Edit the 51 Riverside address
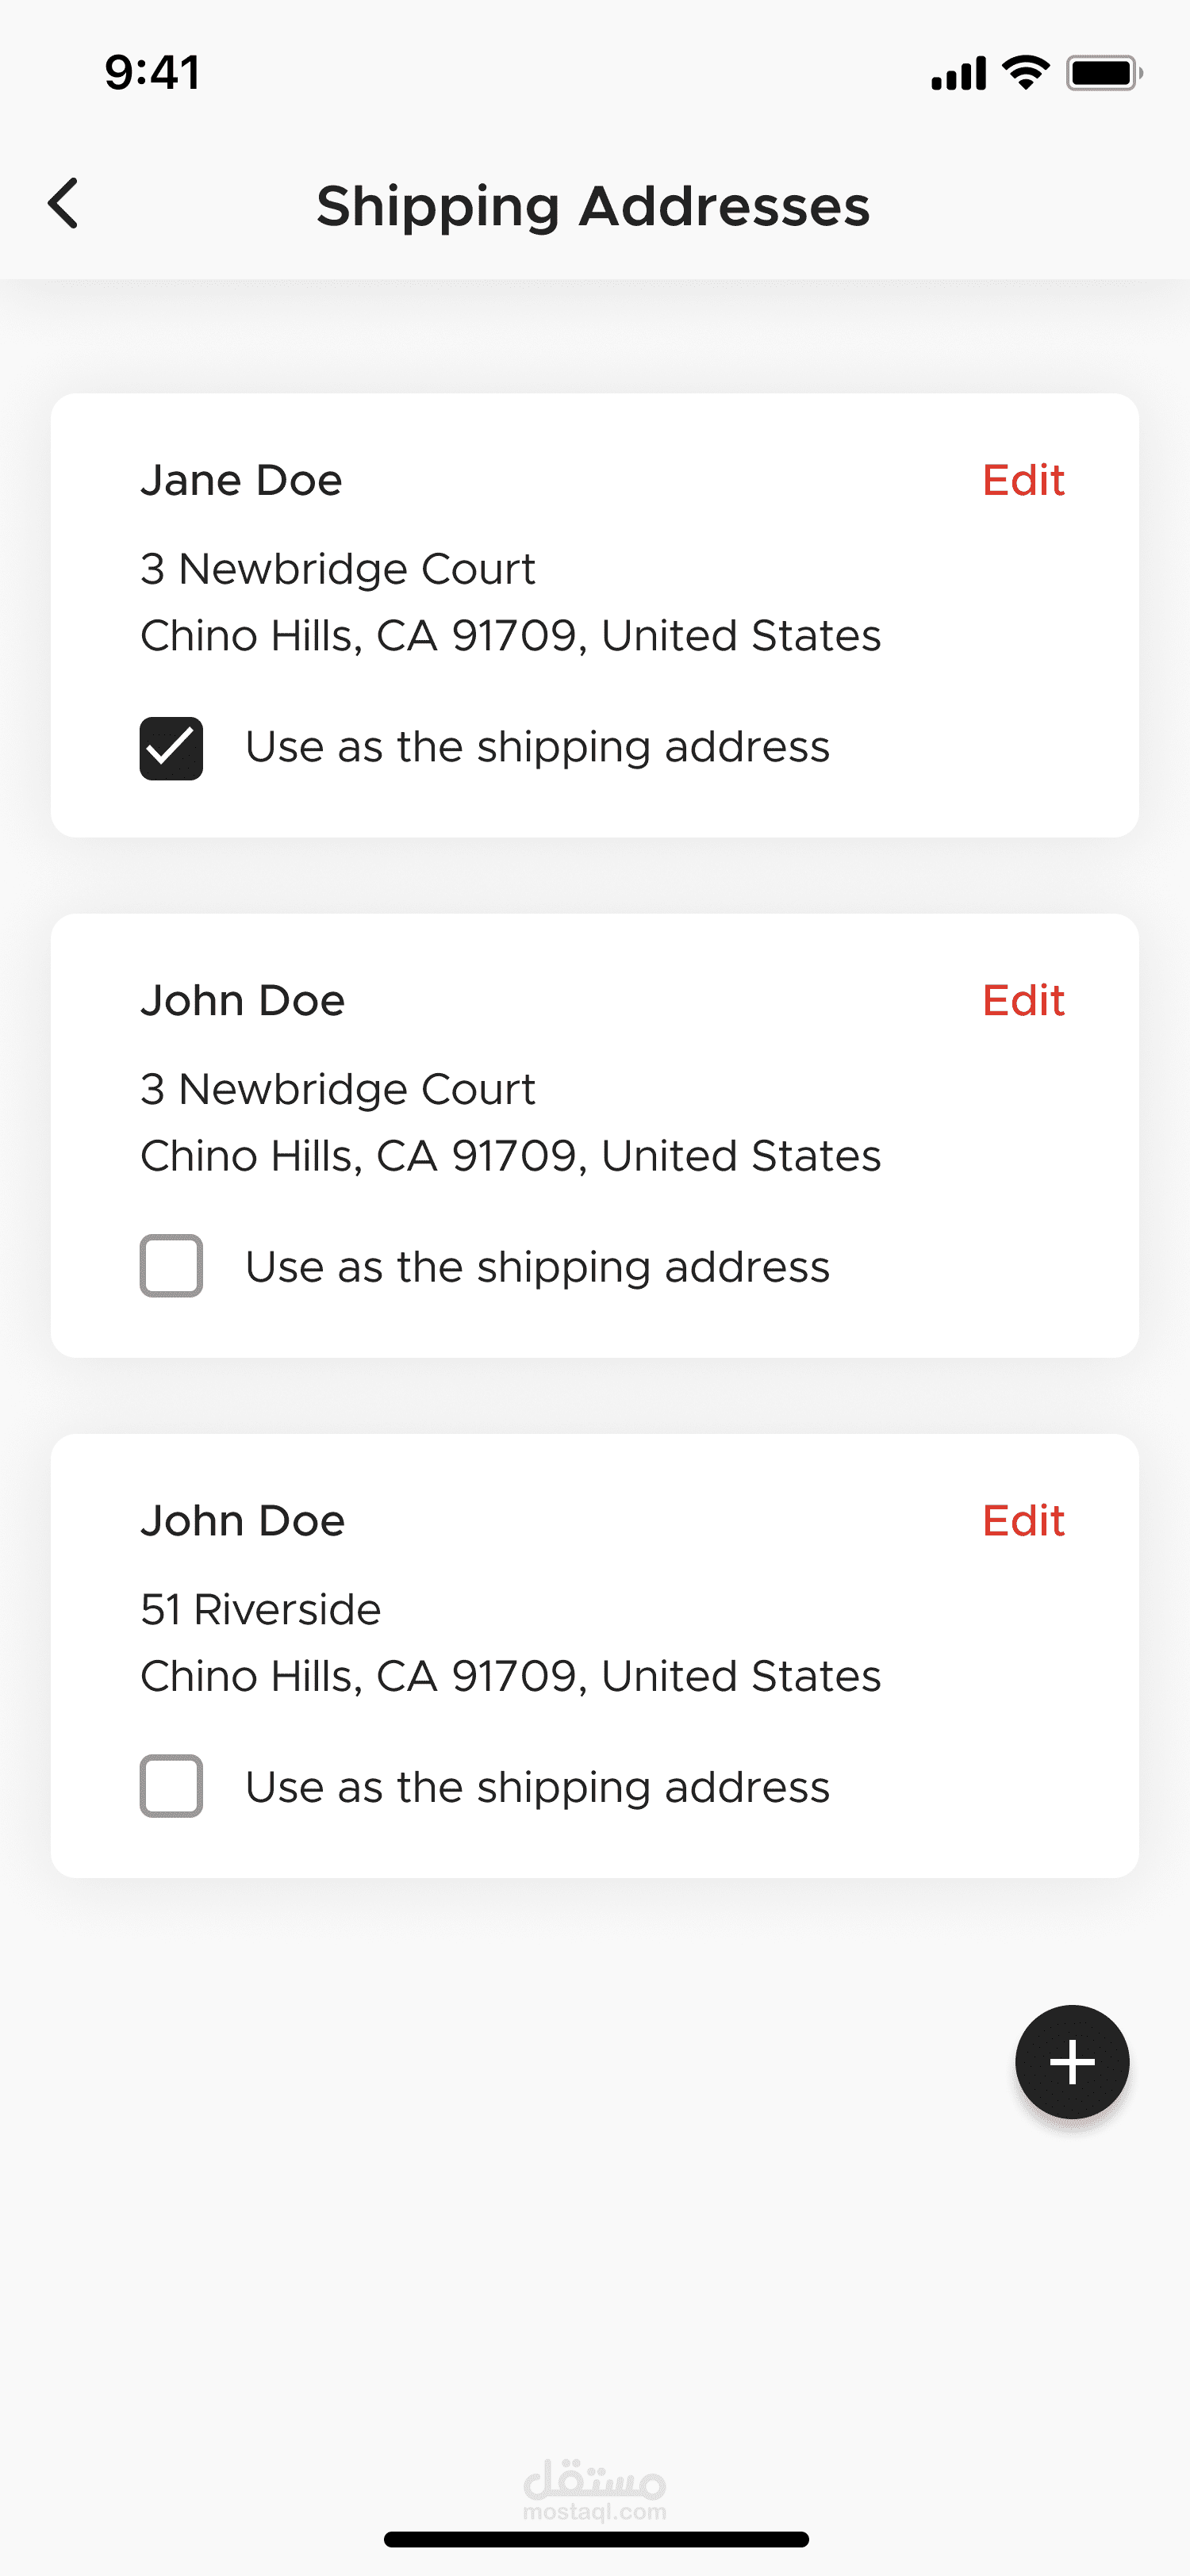This screenshot has width=1190, height=2576. click(1023, 1521)
